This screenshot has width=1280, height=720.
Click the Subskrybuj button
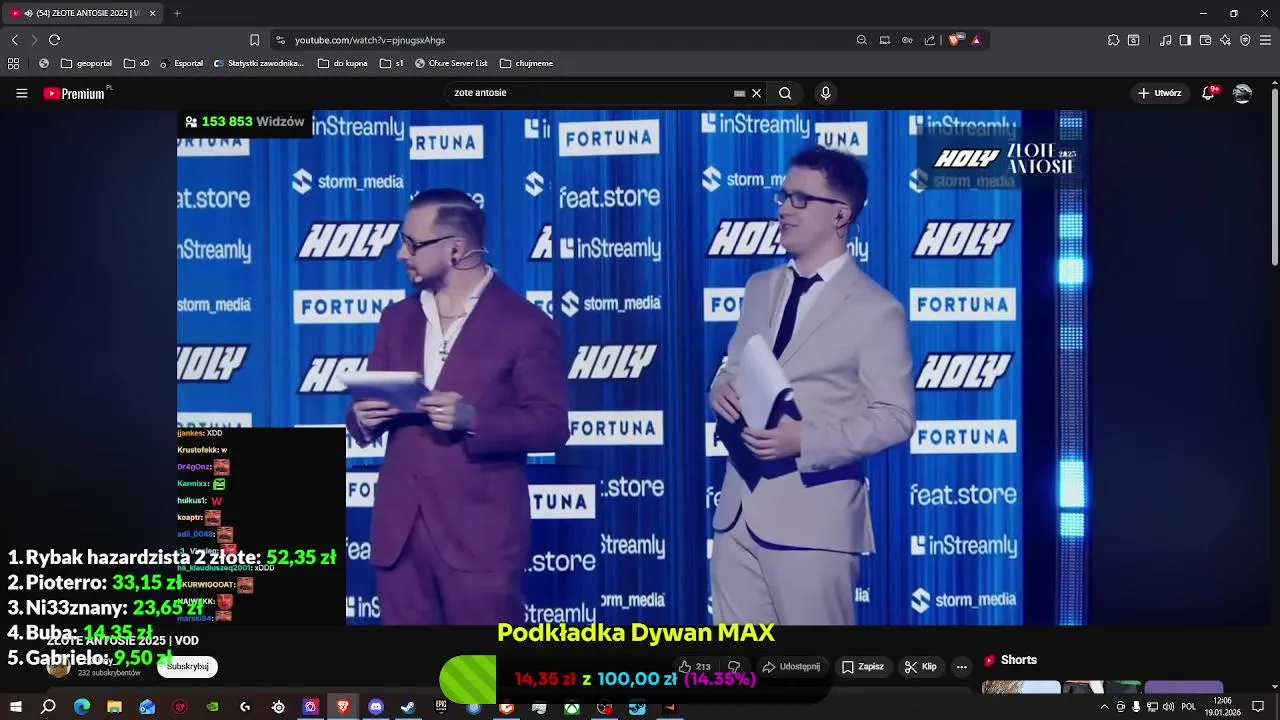click(x=188, y=666)
